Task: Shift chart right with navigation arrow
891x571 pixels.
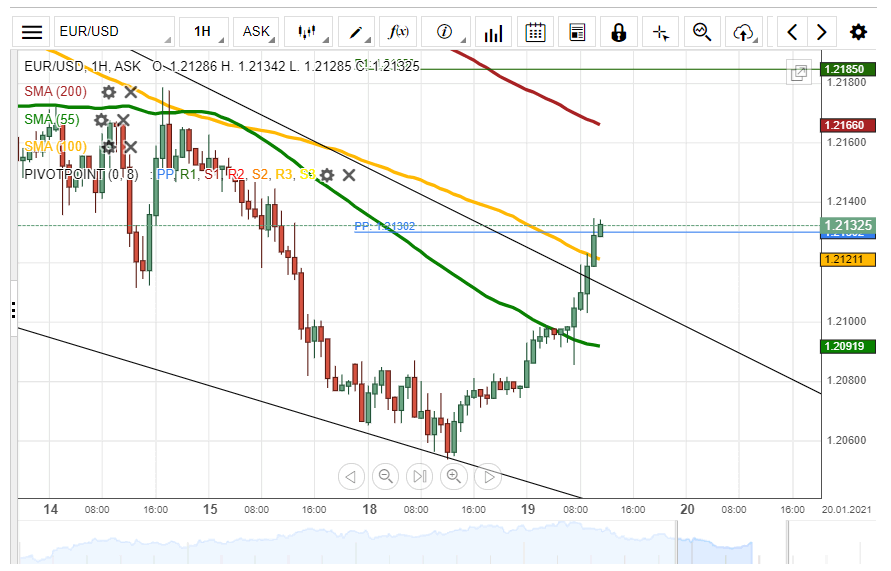Action: 489,476
